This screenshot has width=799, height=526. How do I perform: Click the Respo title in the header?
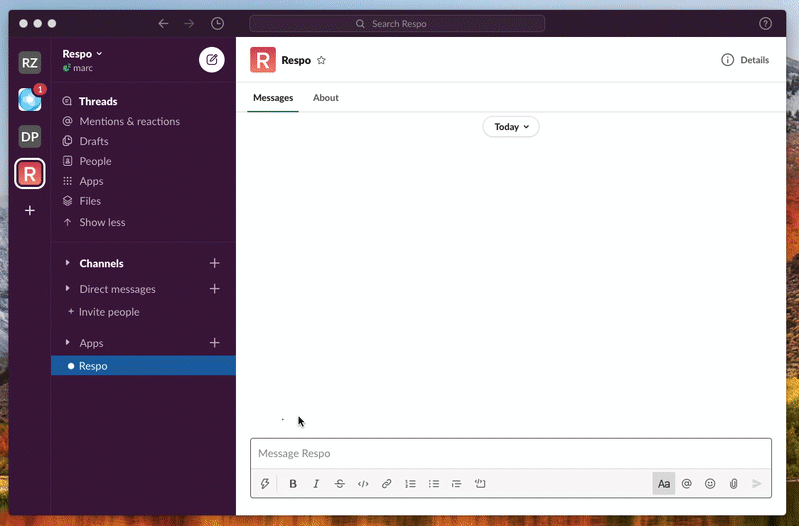(x=296, y=60)
